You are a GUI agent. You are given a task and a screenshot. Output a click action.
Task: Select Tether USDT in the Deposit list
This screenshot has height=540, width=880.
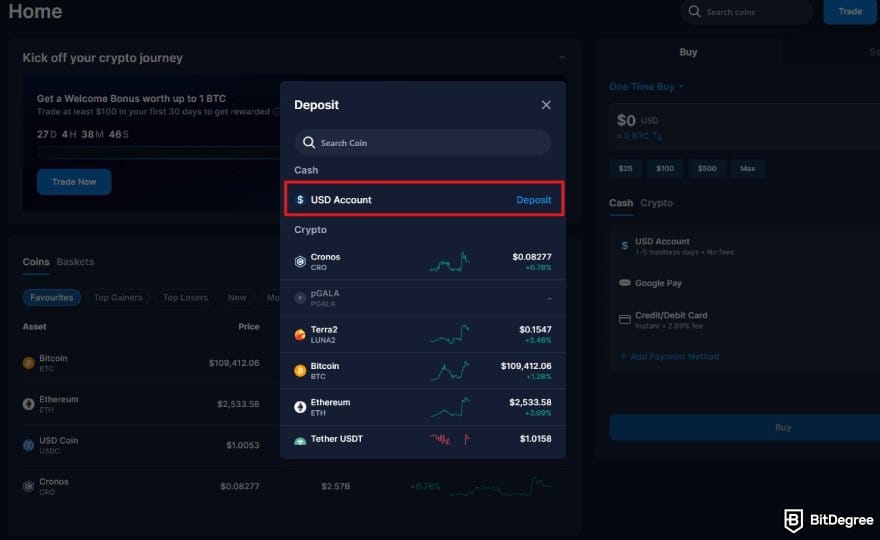click(423, 441)
